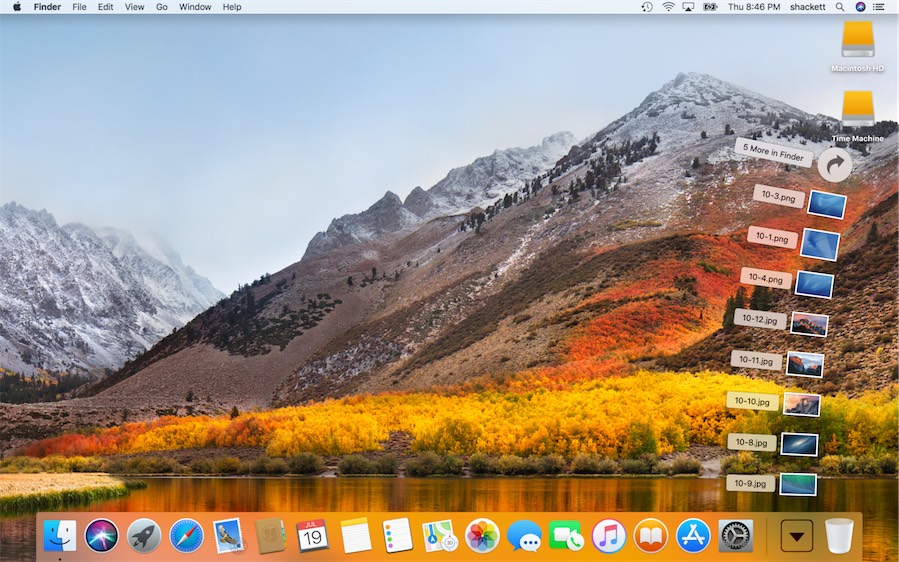Click the 10-8.jpg file label

click(752, 442)
